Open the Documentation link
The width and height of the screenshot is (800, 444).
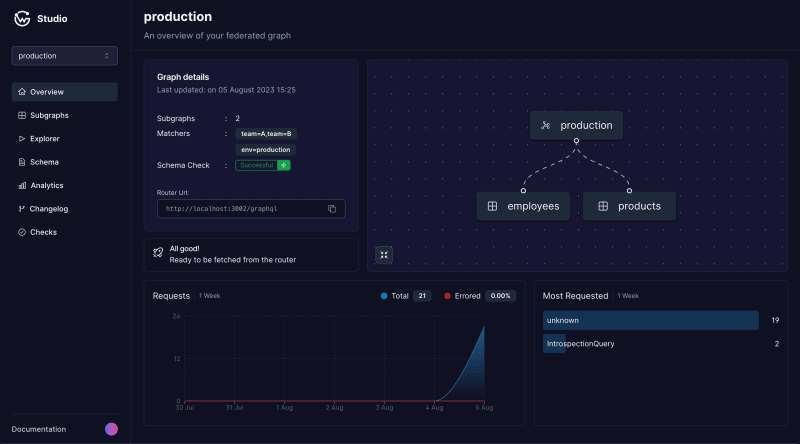point(39,429)
